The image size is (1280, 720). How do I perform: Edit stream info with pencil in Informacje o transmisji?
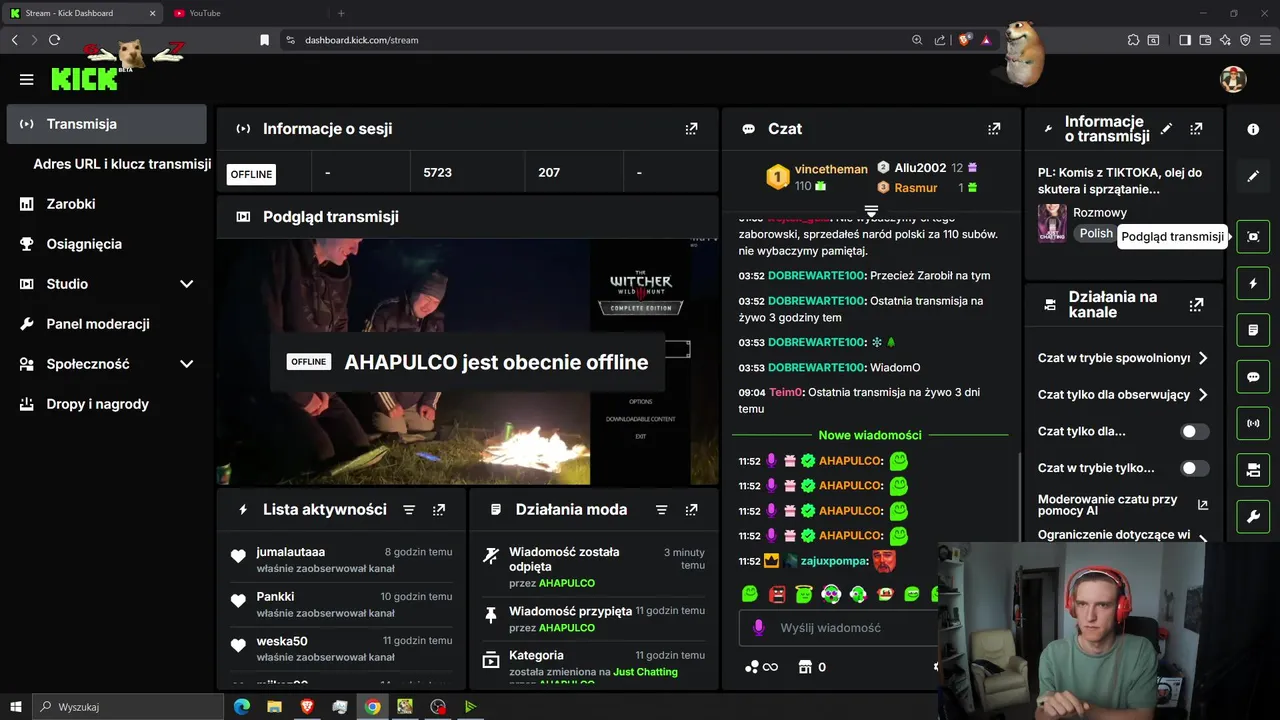[1166, 129]
